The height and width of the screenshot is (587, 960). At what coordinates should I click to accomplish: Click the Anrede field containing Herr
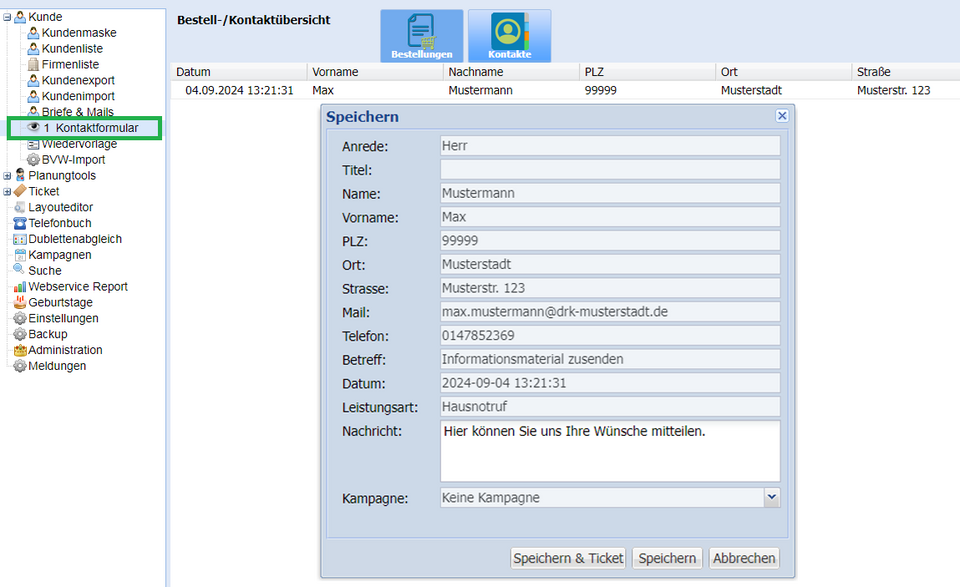(610, 146)
